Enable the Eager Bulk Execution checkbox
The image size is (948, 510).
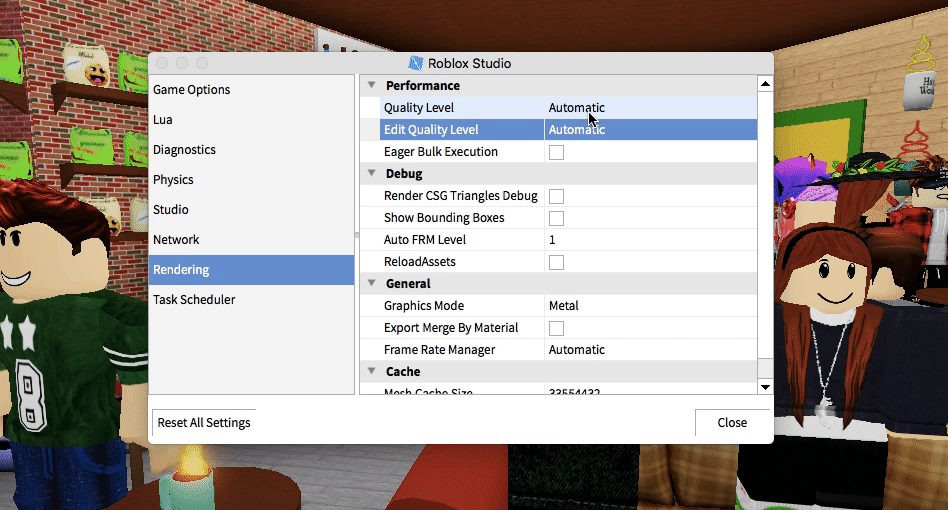(556, 152)
